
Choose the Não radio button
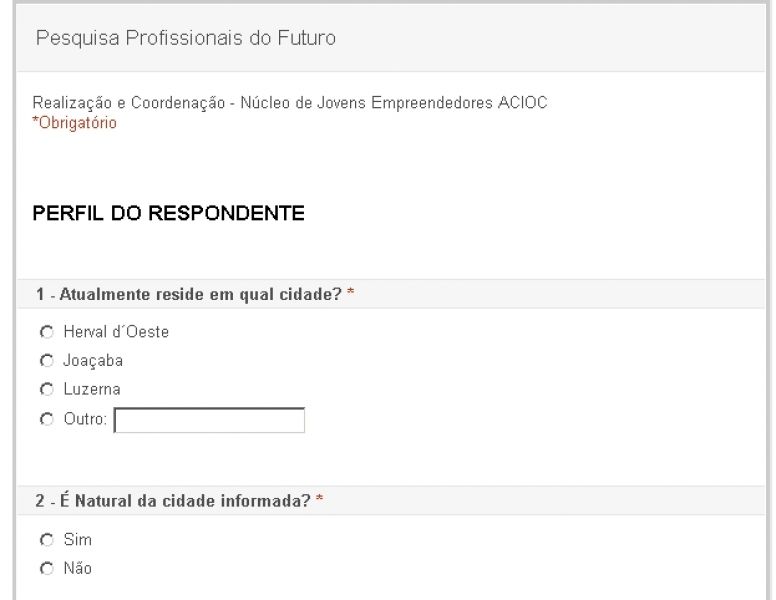[45, 569]
